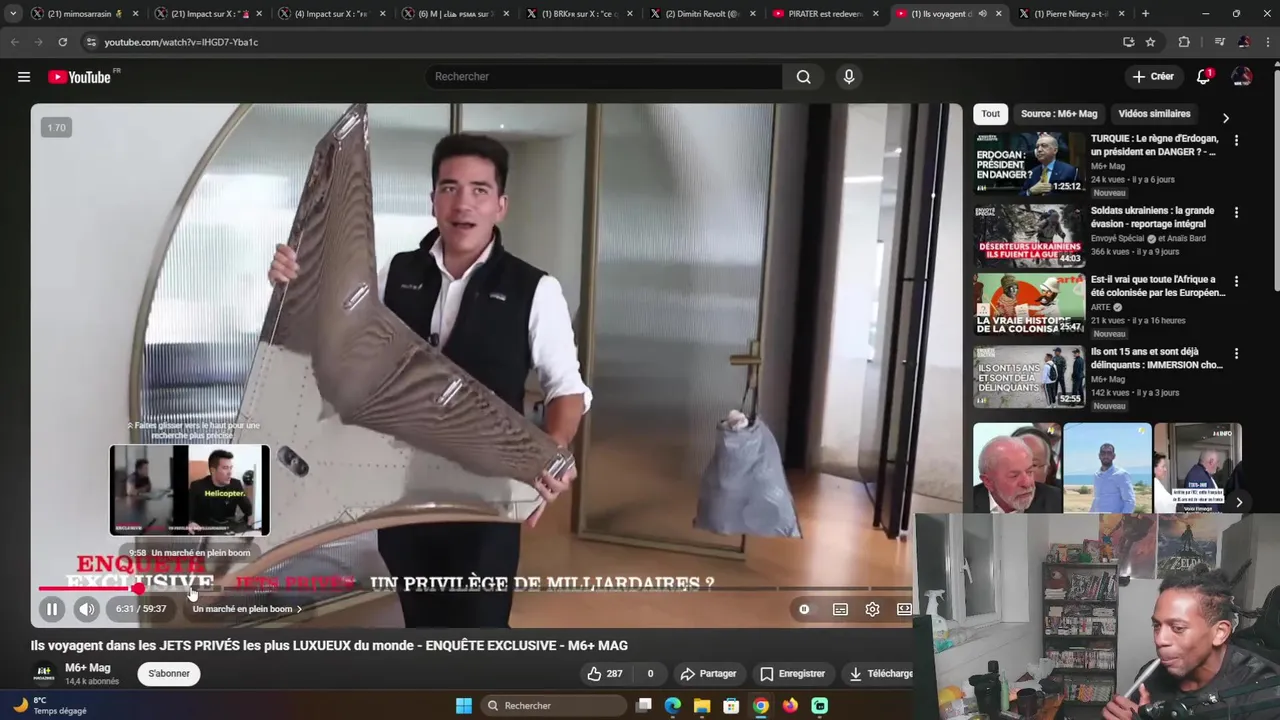Share the video with Partager
Screen dimensions: 1280x720
point(708,674)
